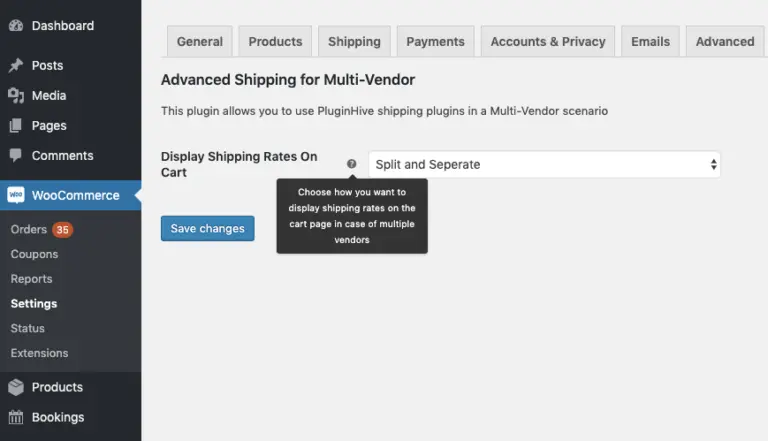The width and height of the screenshot is (768, 441).
Task: Click the Products box icon
Action: [15, 388]
